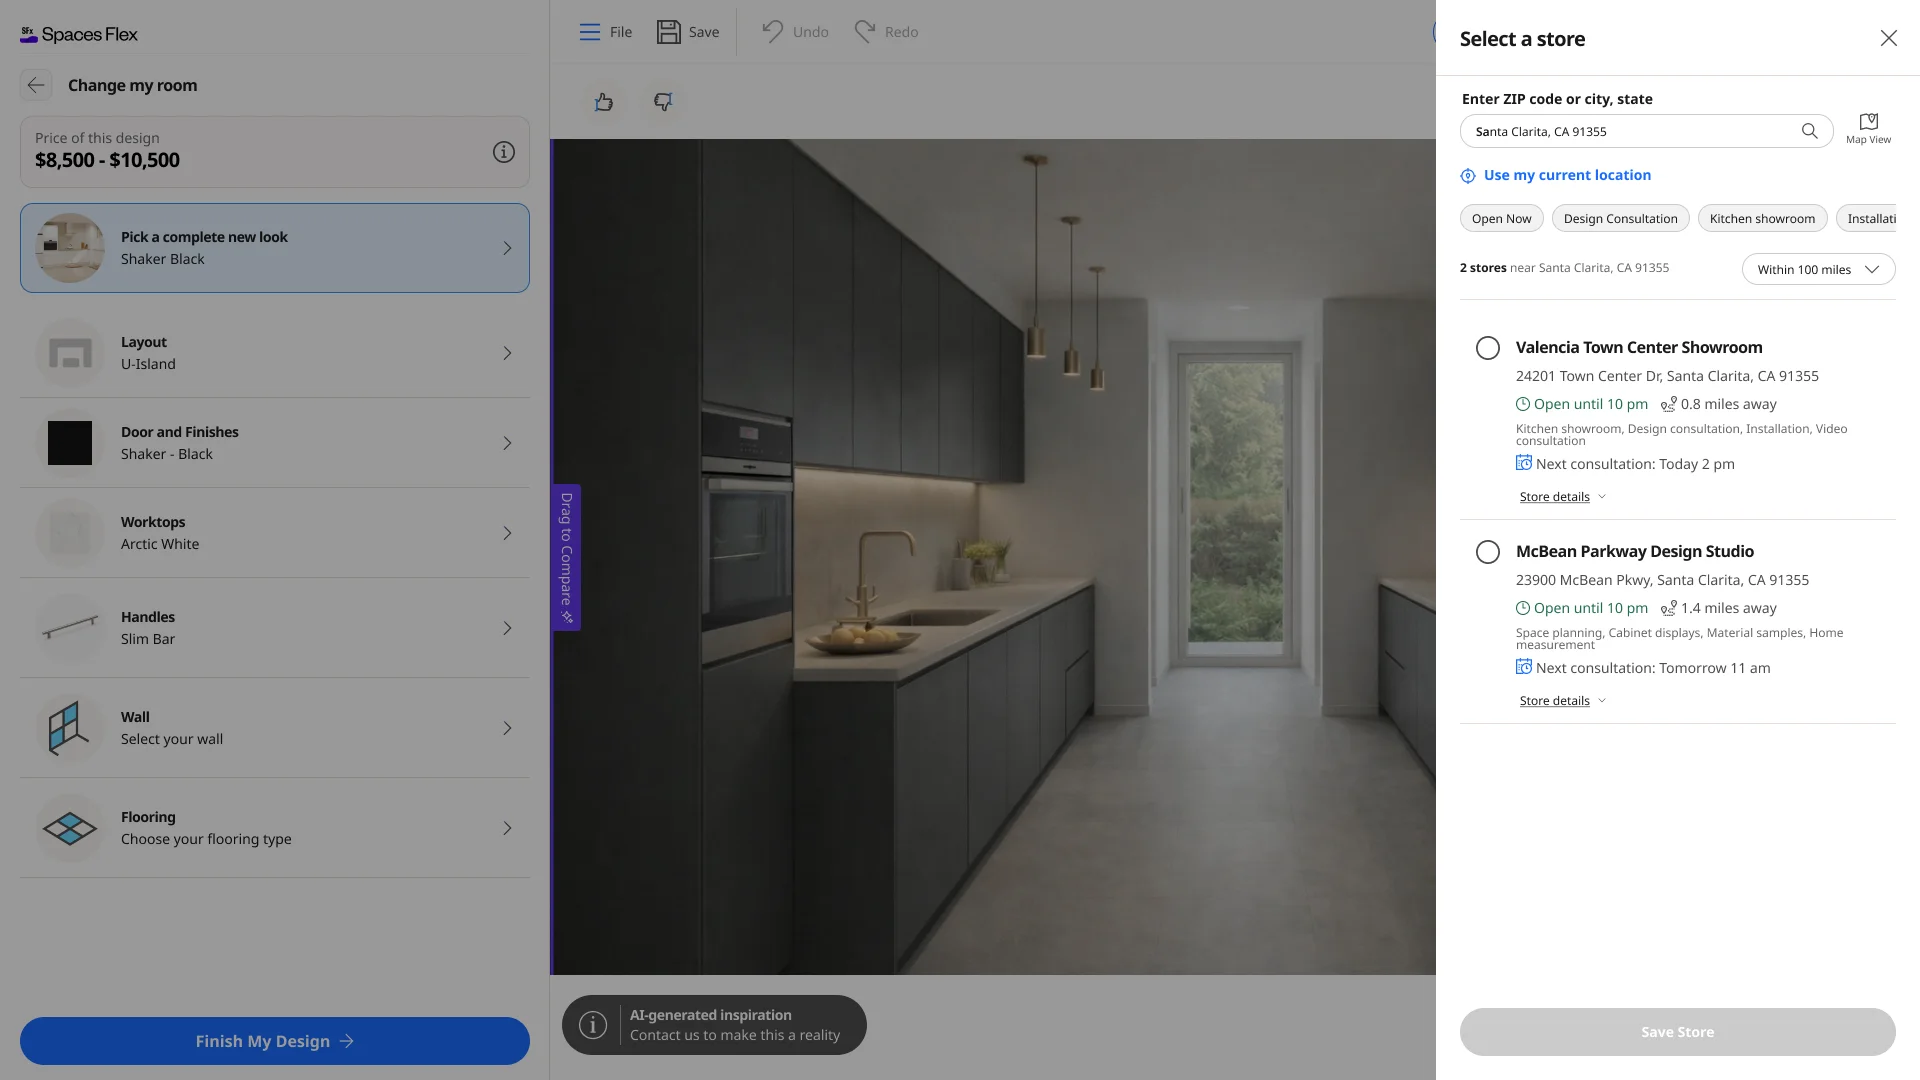Image resolution: width=1920 pixels, height=1080 pixels.
Task: Click the Undo arrow
Action: 772,32
